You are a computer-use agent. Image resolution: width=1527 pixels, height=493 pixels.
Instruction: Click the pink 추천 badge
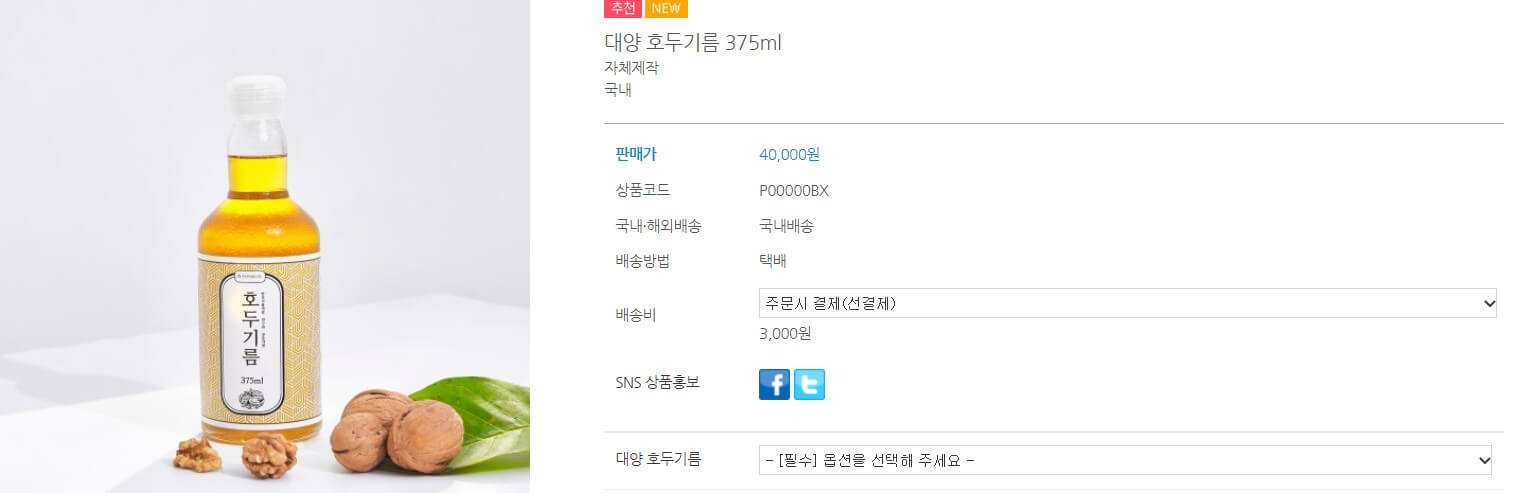[x=623, y=8]
